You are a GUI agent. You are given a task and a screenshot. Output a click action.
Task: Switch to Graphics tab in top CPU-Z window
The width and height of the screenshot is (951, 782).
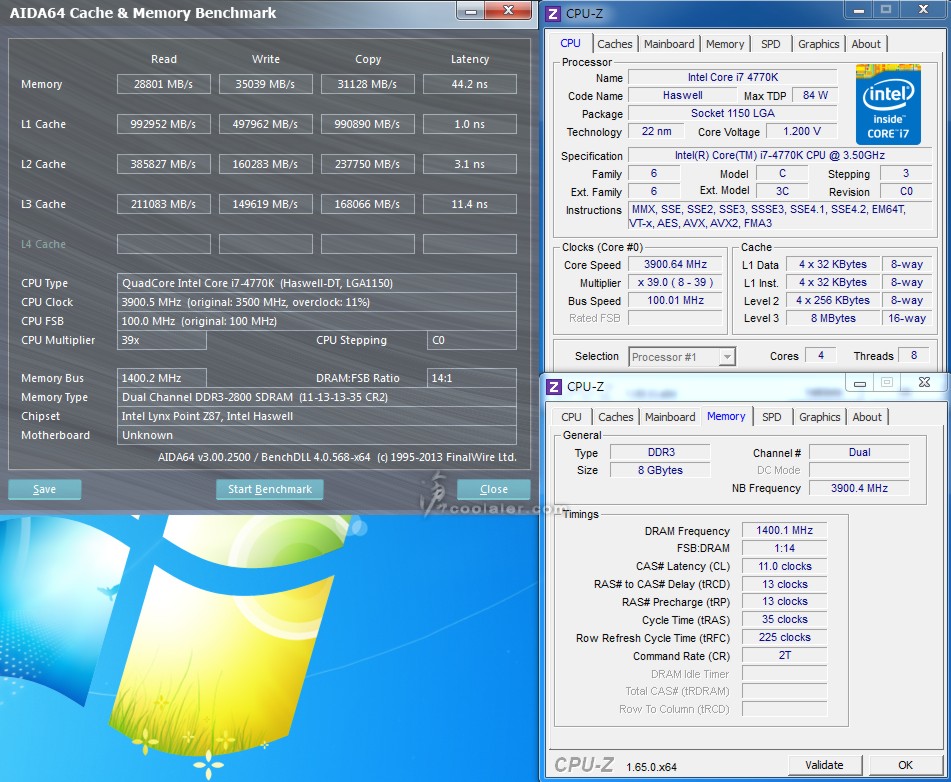818,44
